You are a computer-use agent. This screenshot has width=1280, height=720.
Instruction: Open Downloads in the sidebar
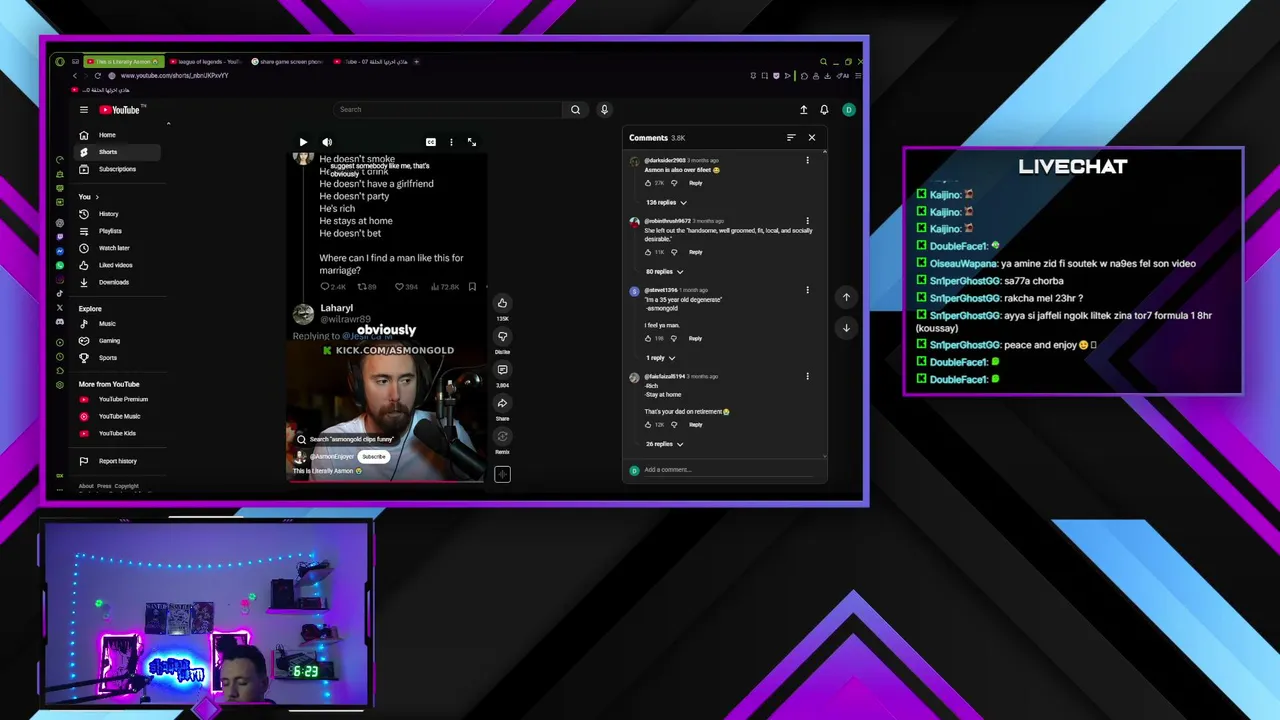pos(118,282)
